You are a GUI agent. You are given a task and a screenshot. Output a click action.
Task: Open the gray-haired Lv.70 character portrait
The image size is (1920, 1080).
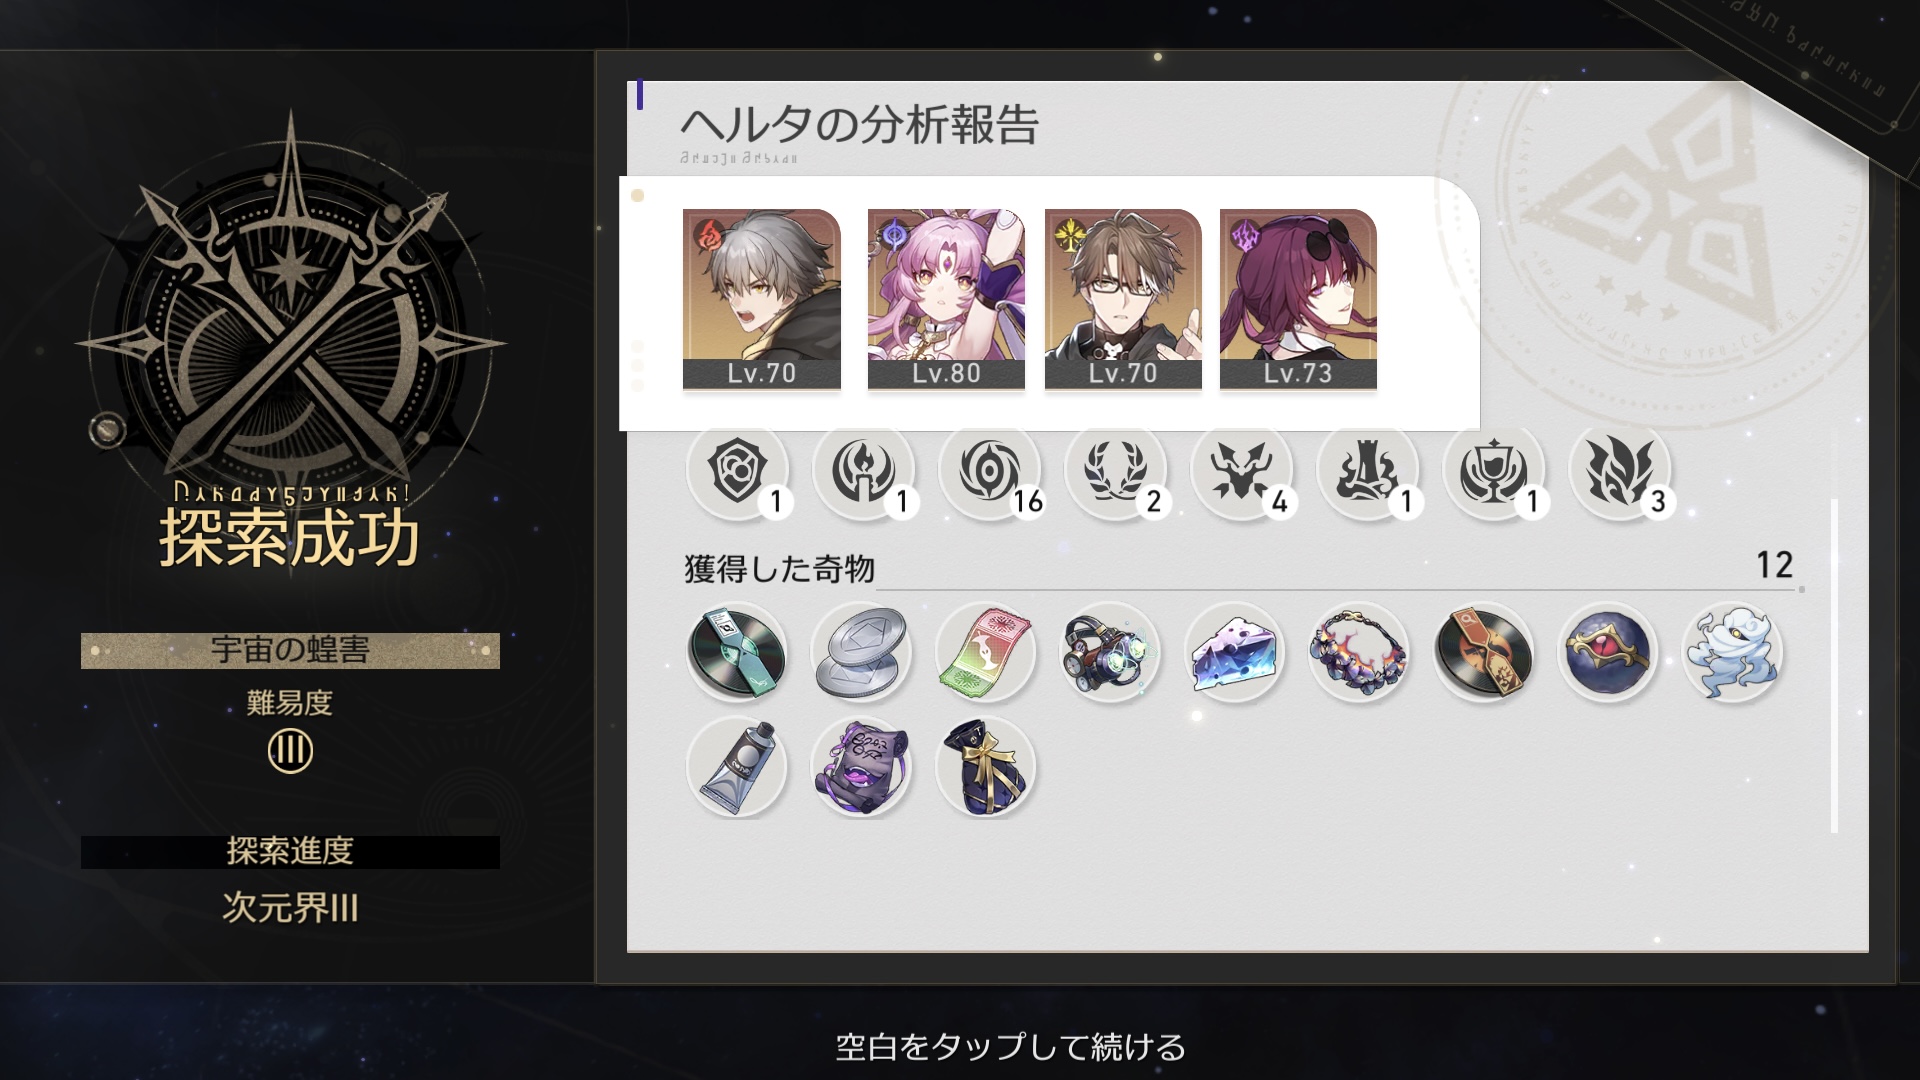[762, 298]
